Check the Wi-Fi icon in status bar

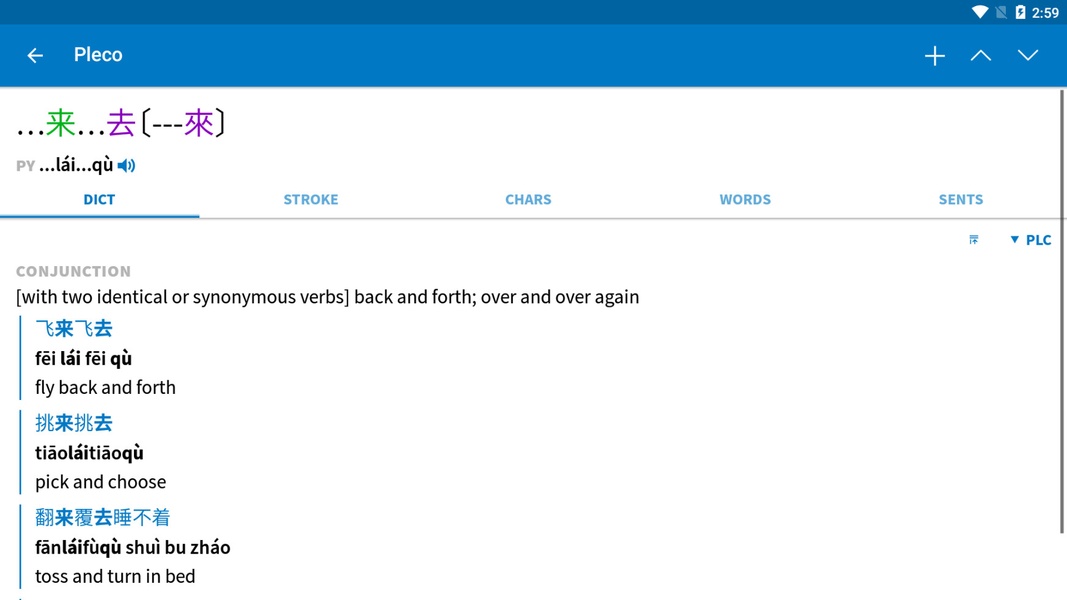pyautogui.click(x=979, y=12)
